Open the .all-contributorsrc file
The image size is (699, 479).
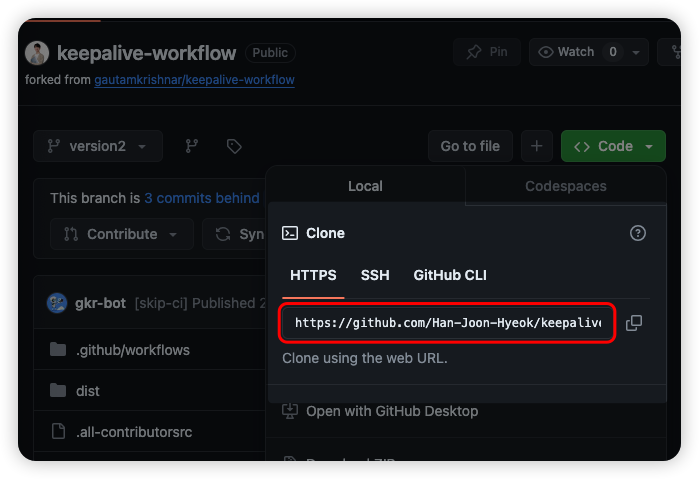pyautogui.click(x=134, y=432)
